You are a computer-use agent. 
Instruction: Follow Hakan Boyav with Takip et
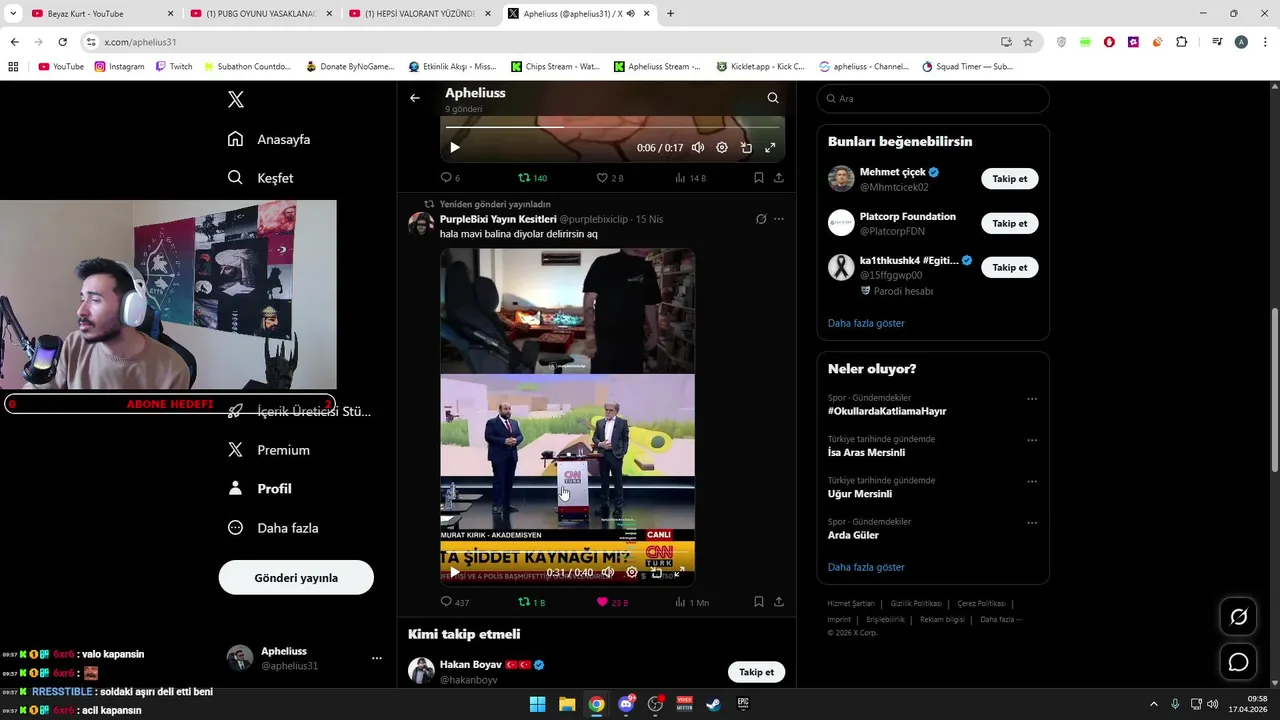(756, 672)
